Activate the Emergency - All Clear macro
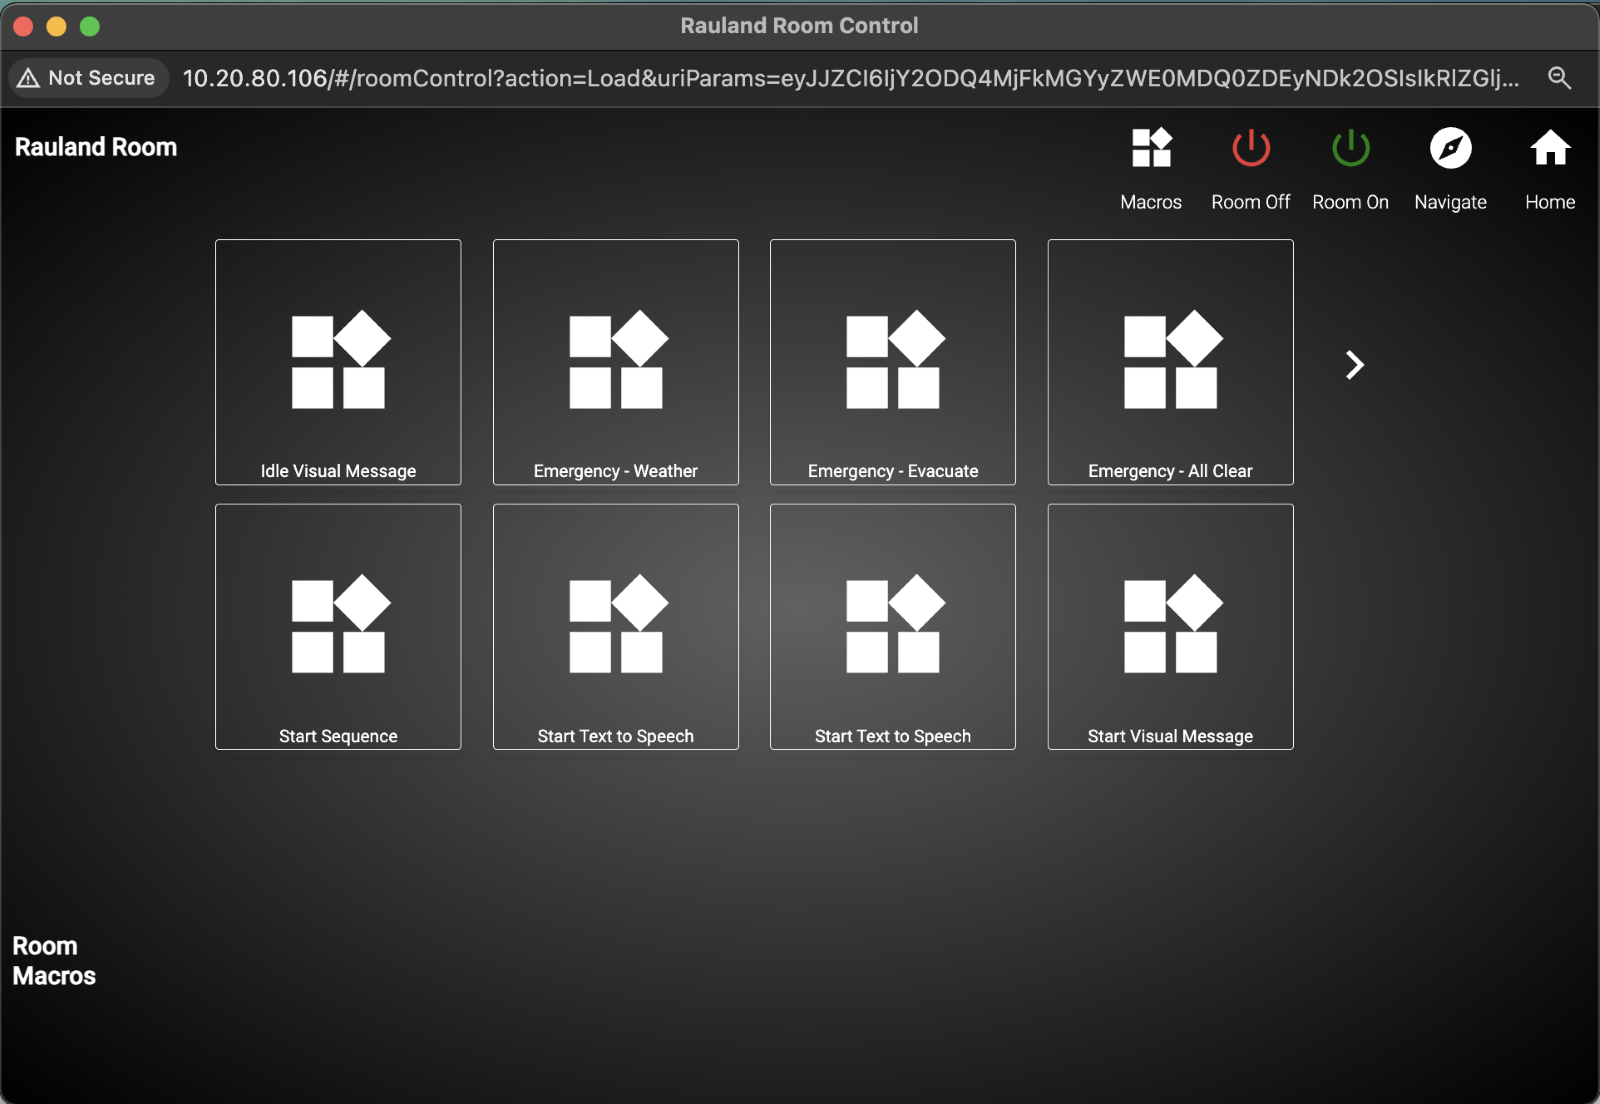 click(x=1171, y=362)
